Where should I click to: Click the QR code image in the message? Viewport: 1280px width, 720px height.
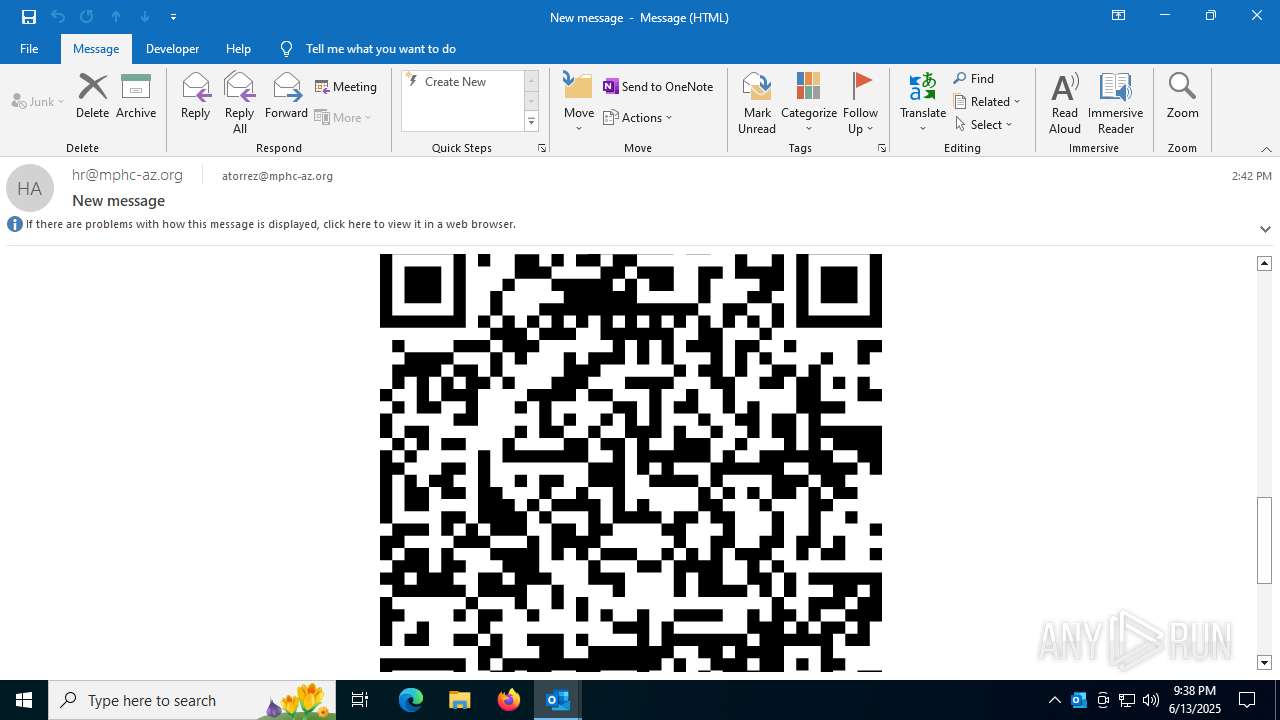pos(631,462)
